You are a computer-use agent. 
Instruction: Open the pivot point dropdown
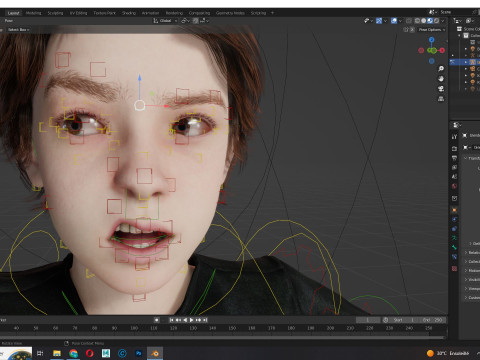(x=186, y=21)
